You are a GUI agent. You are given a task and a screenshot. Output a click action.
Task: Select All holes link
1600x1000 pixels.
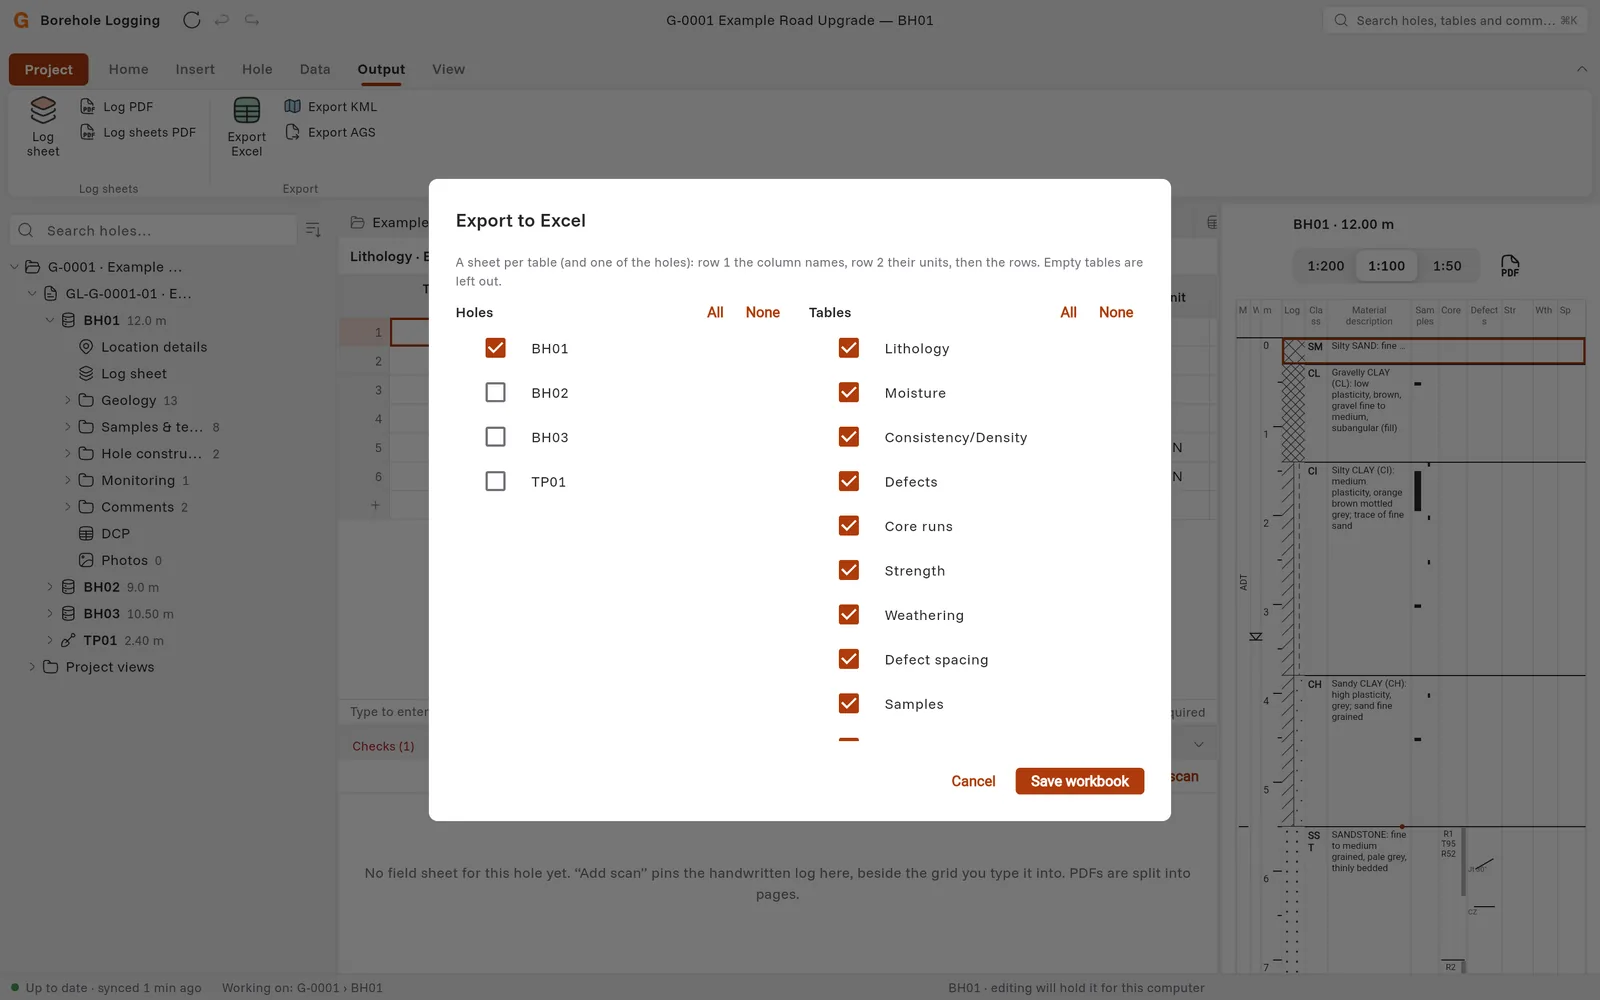[715, 312]
